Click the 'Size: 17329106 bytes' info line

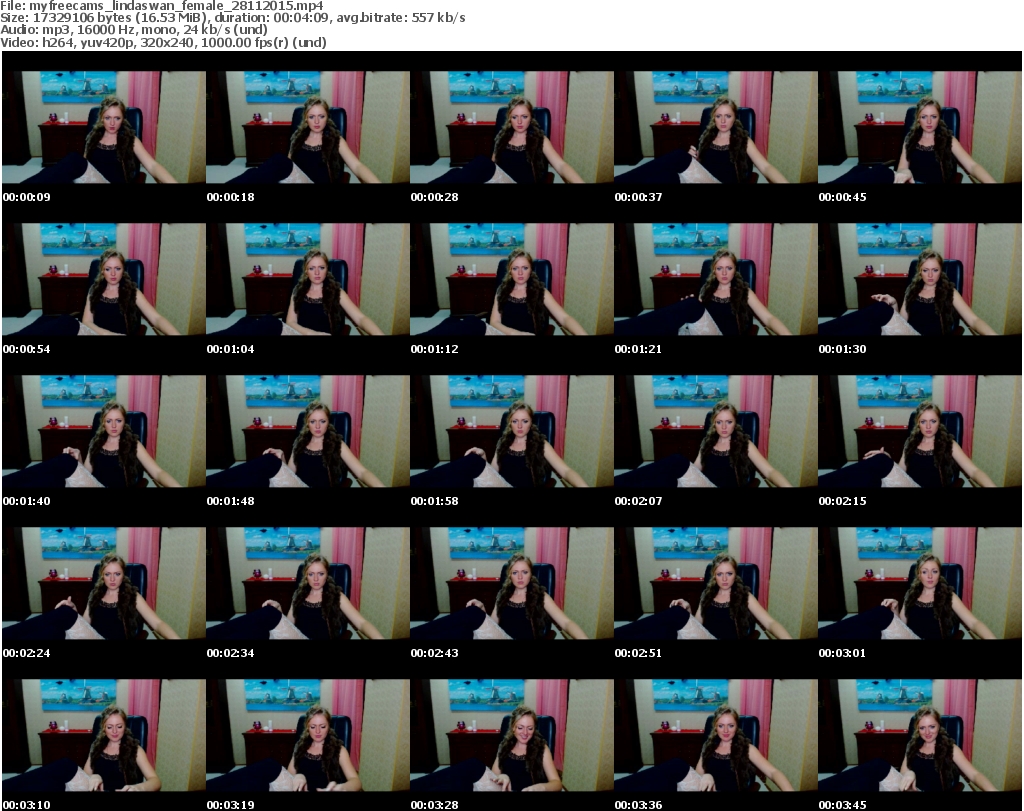[x=232, y=18]
